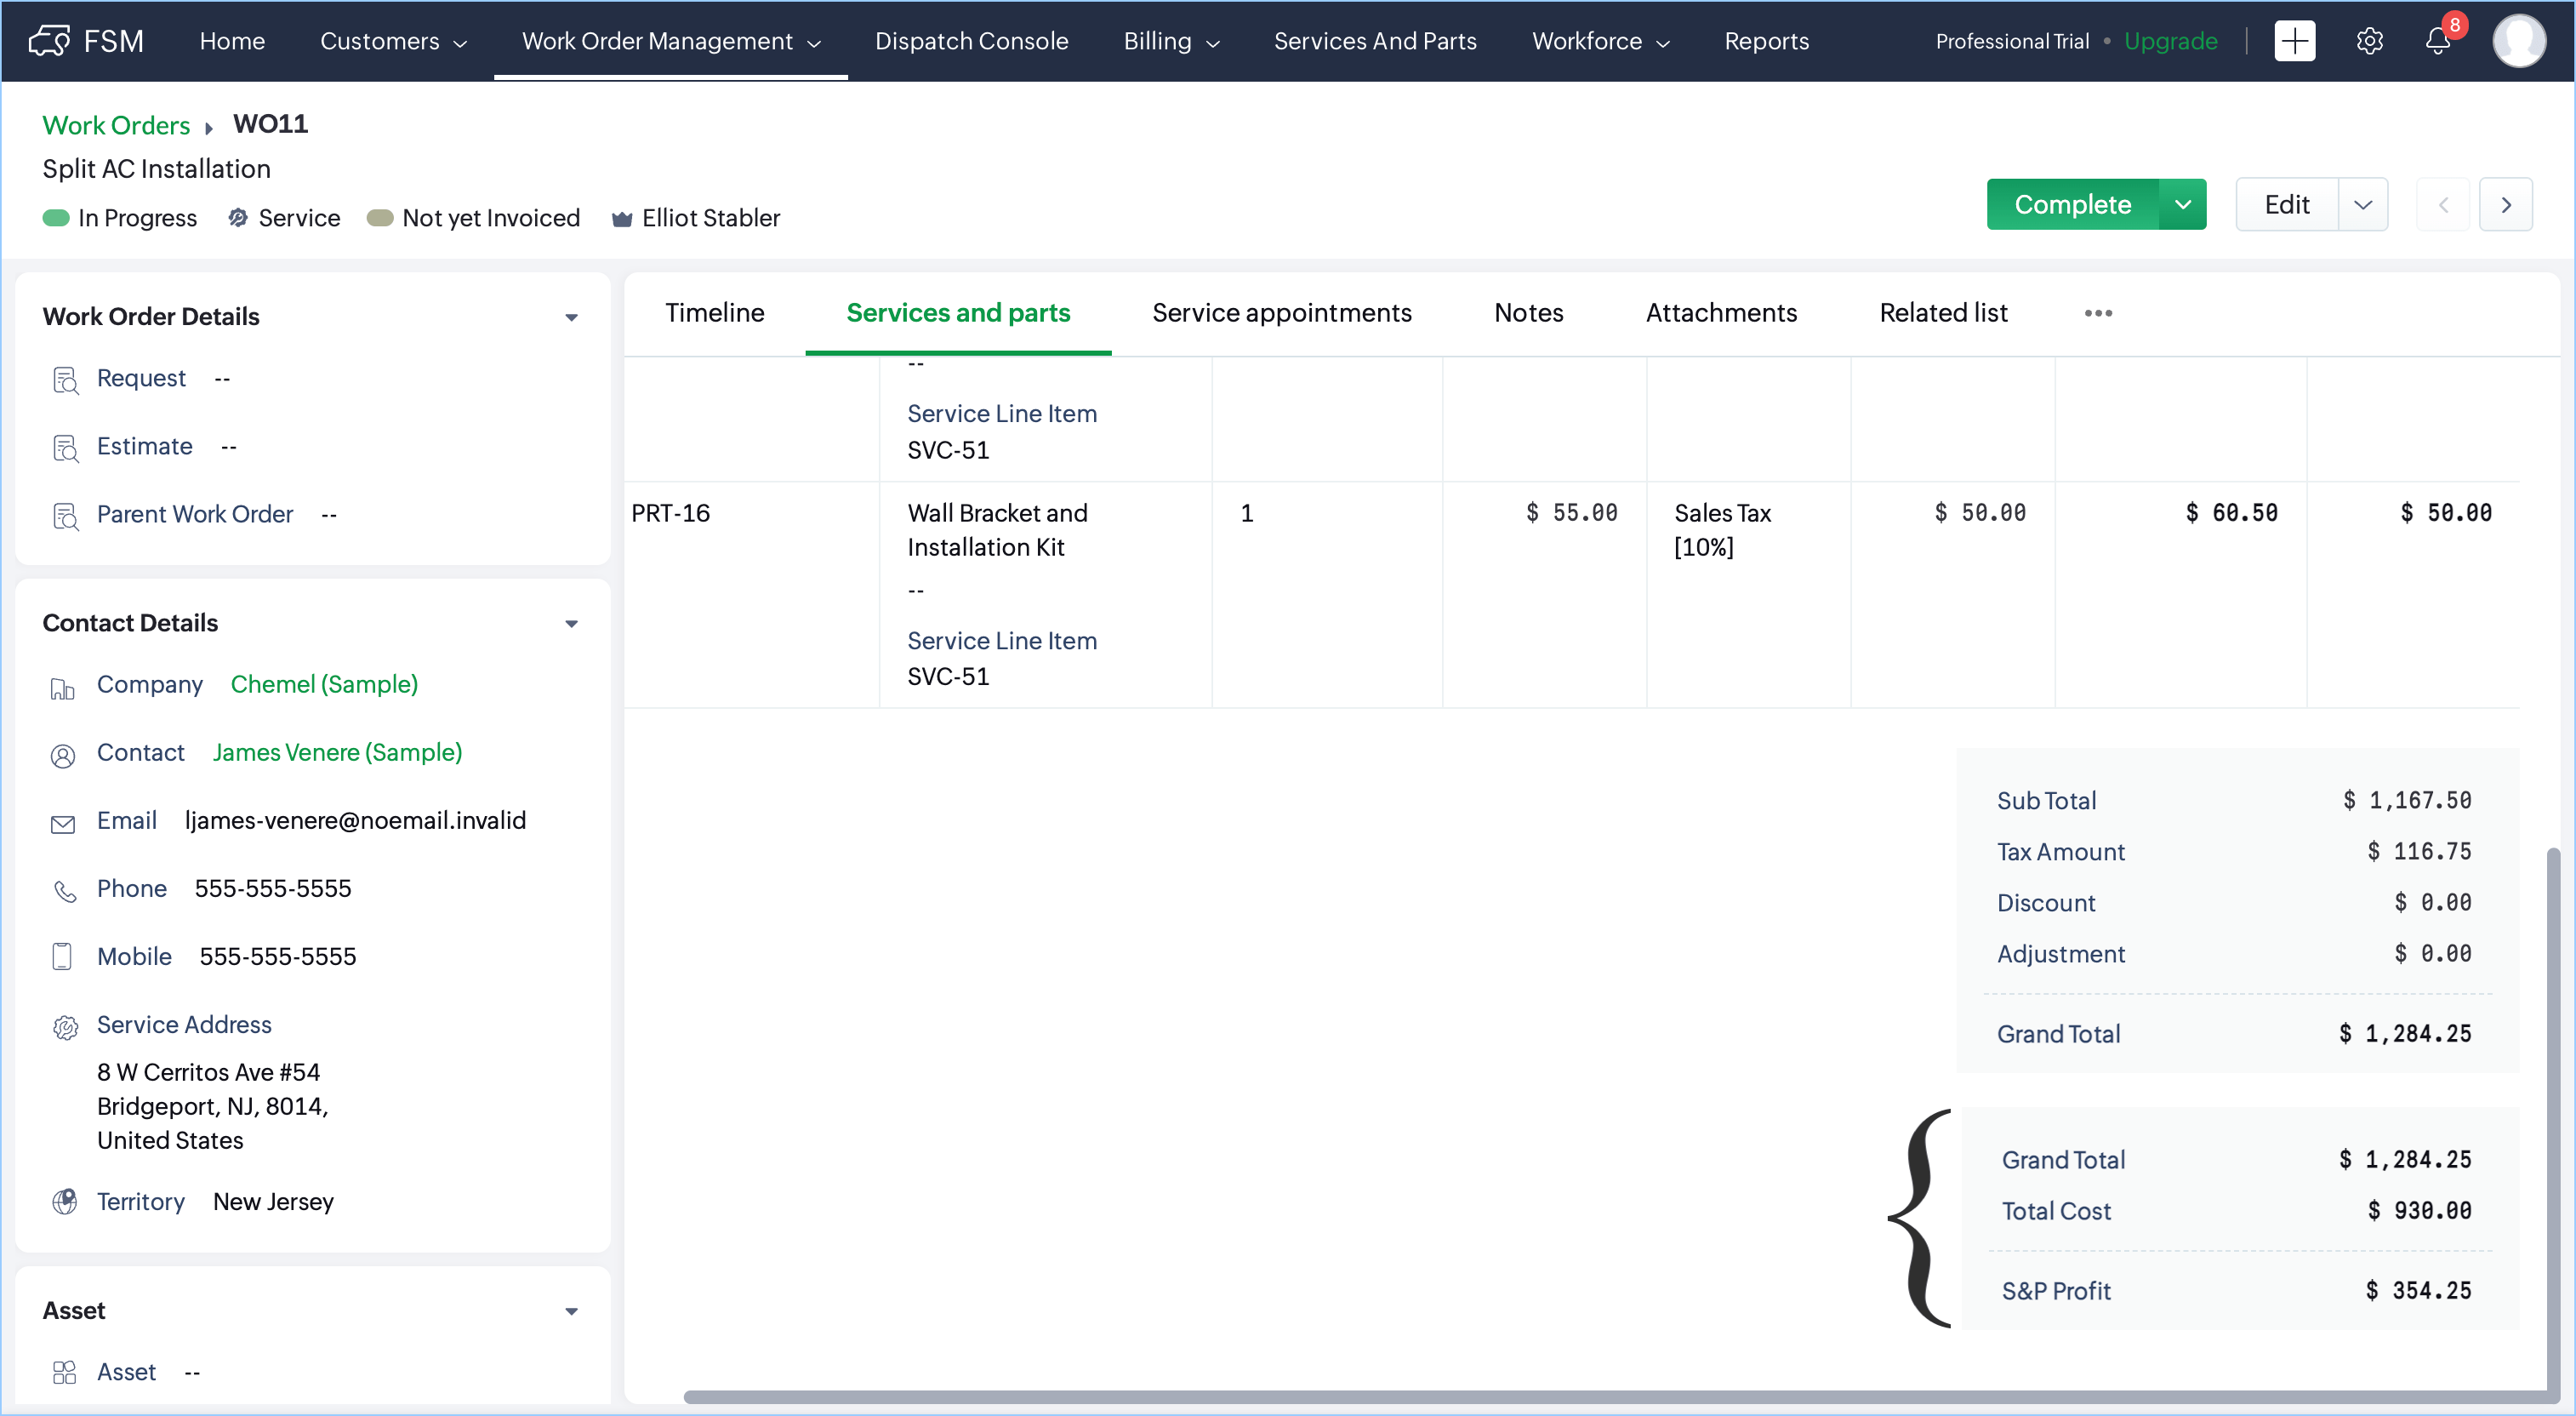Click the horizontal scrollbar at bottom
This screenshot has height=1416, width=2576.
[1600, 1396]
